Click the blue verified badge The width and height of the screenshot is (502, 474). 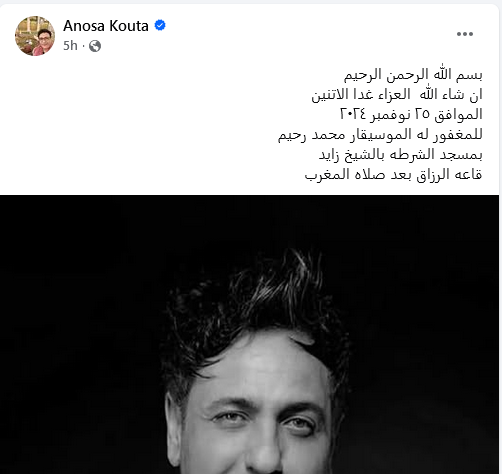(x=160, y=25)
